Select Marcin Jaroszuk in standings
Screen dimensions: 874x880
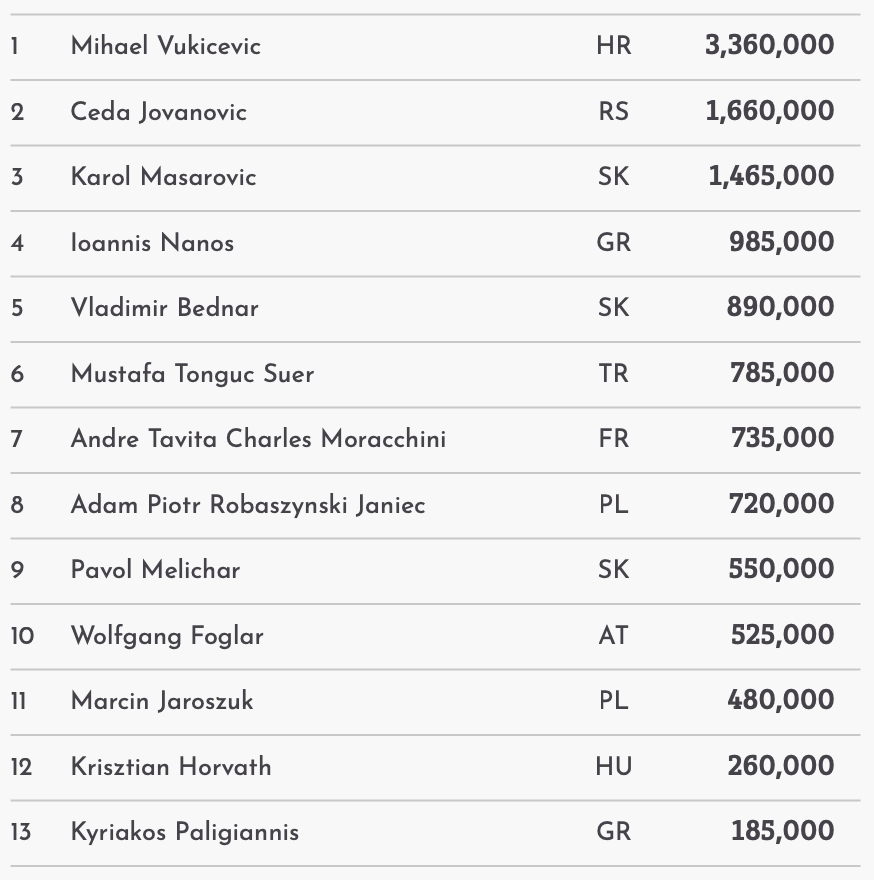click(162, 701)
